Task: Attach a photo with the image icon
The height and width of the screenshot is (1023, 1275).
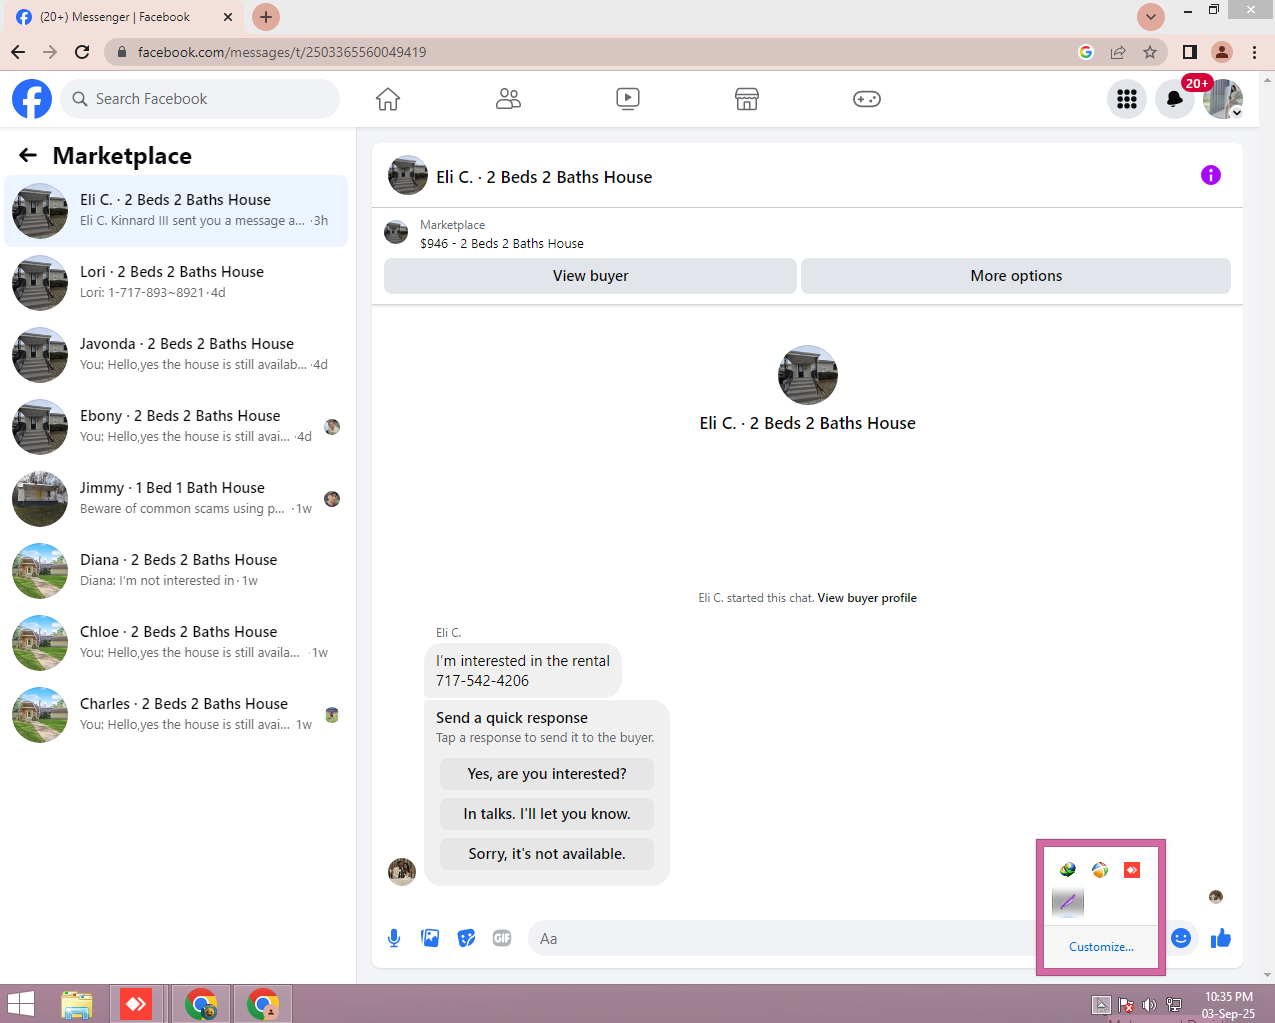Action: point(430,938)
